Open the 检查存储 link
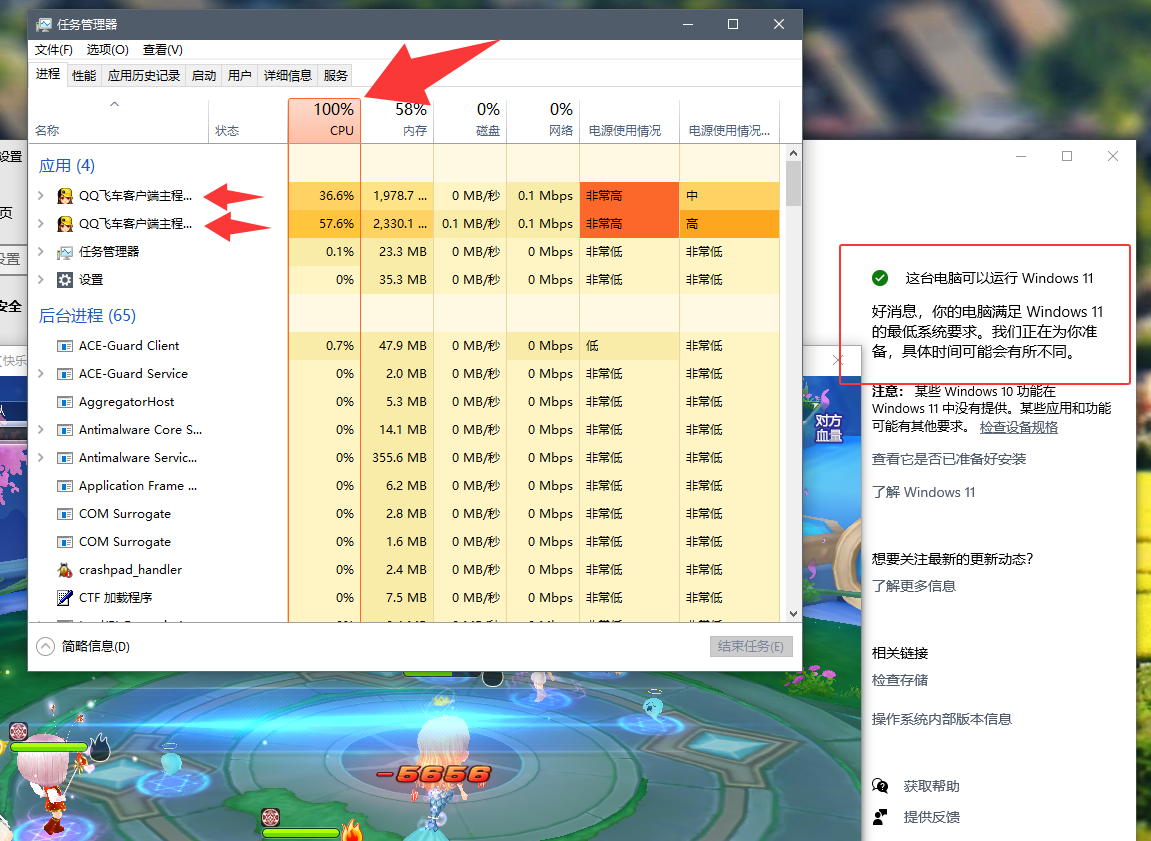 coord(900,680)
